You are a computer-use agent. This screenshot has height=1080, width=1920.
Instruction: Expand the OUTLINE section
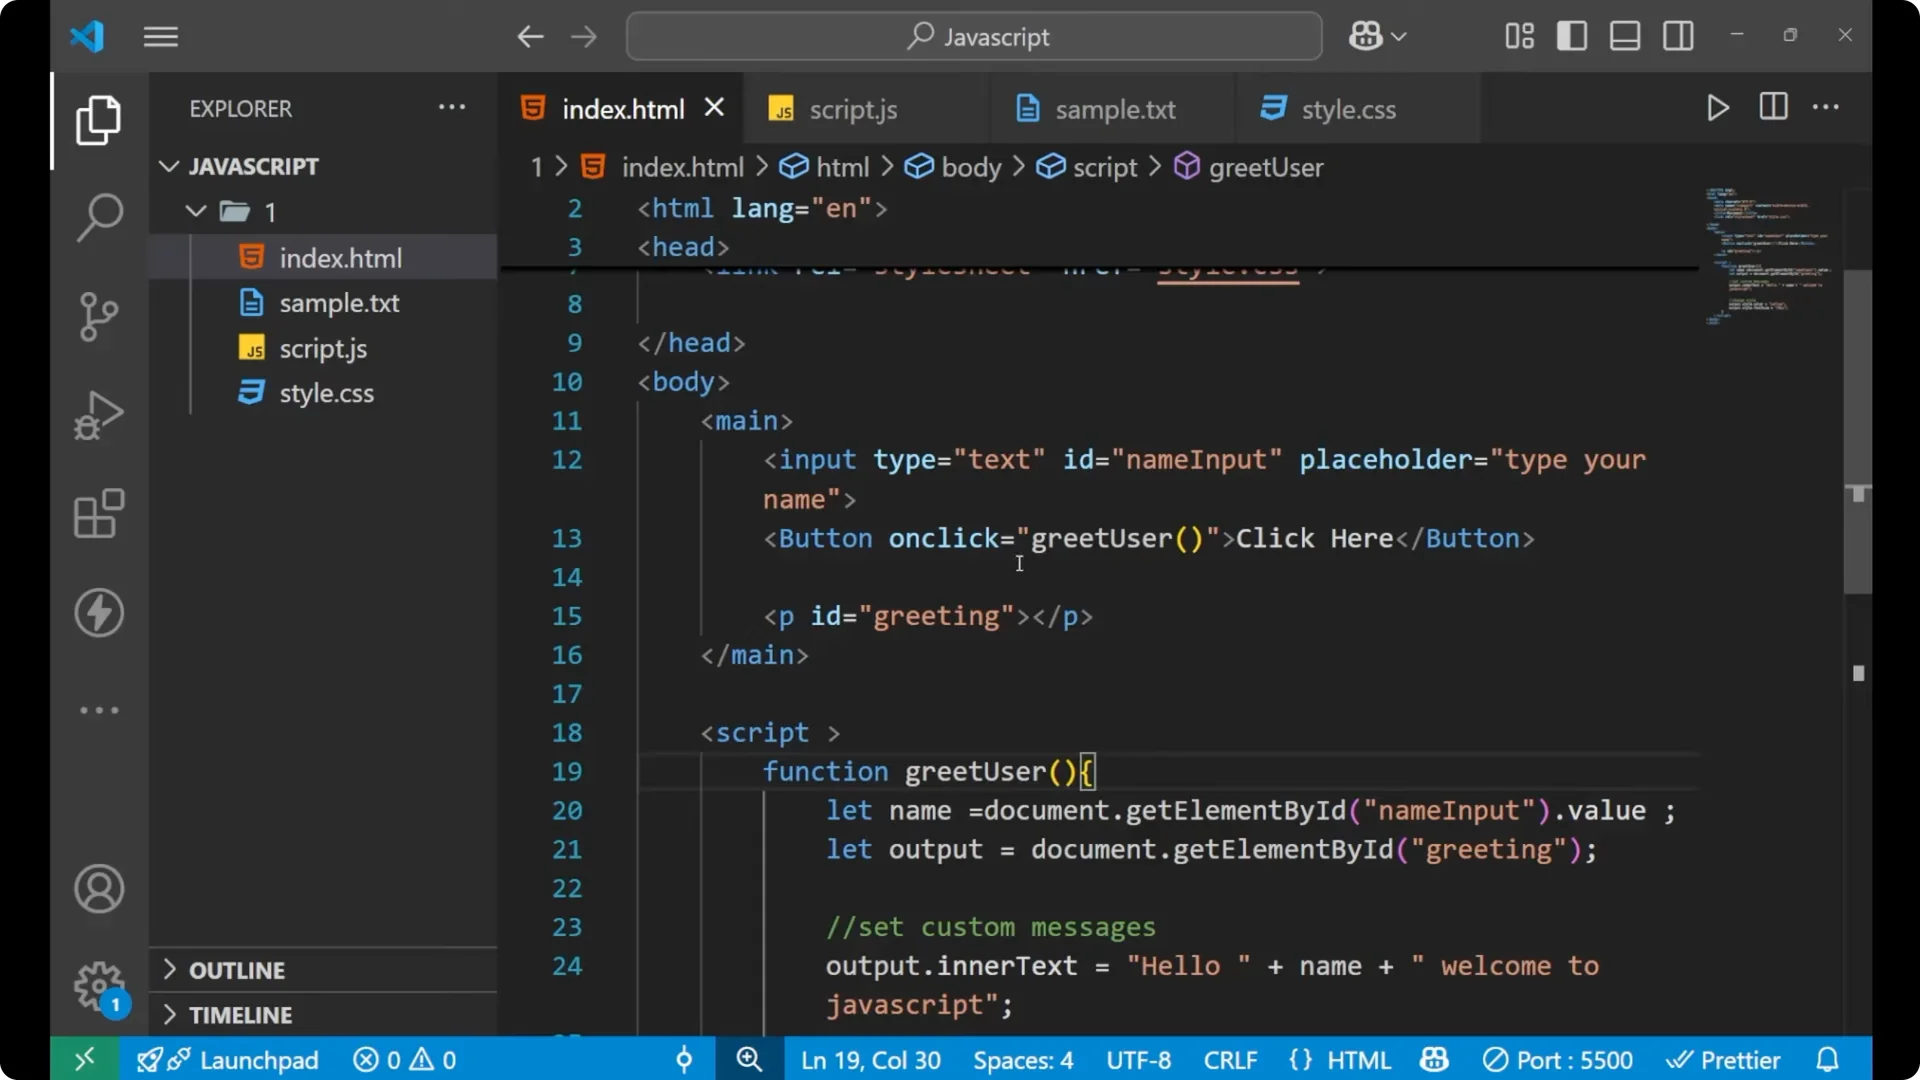[x=237, y=969]
